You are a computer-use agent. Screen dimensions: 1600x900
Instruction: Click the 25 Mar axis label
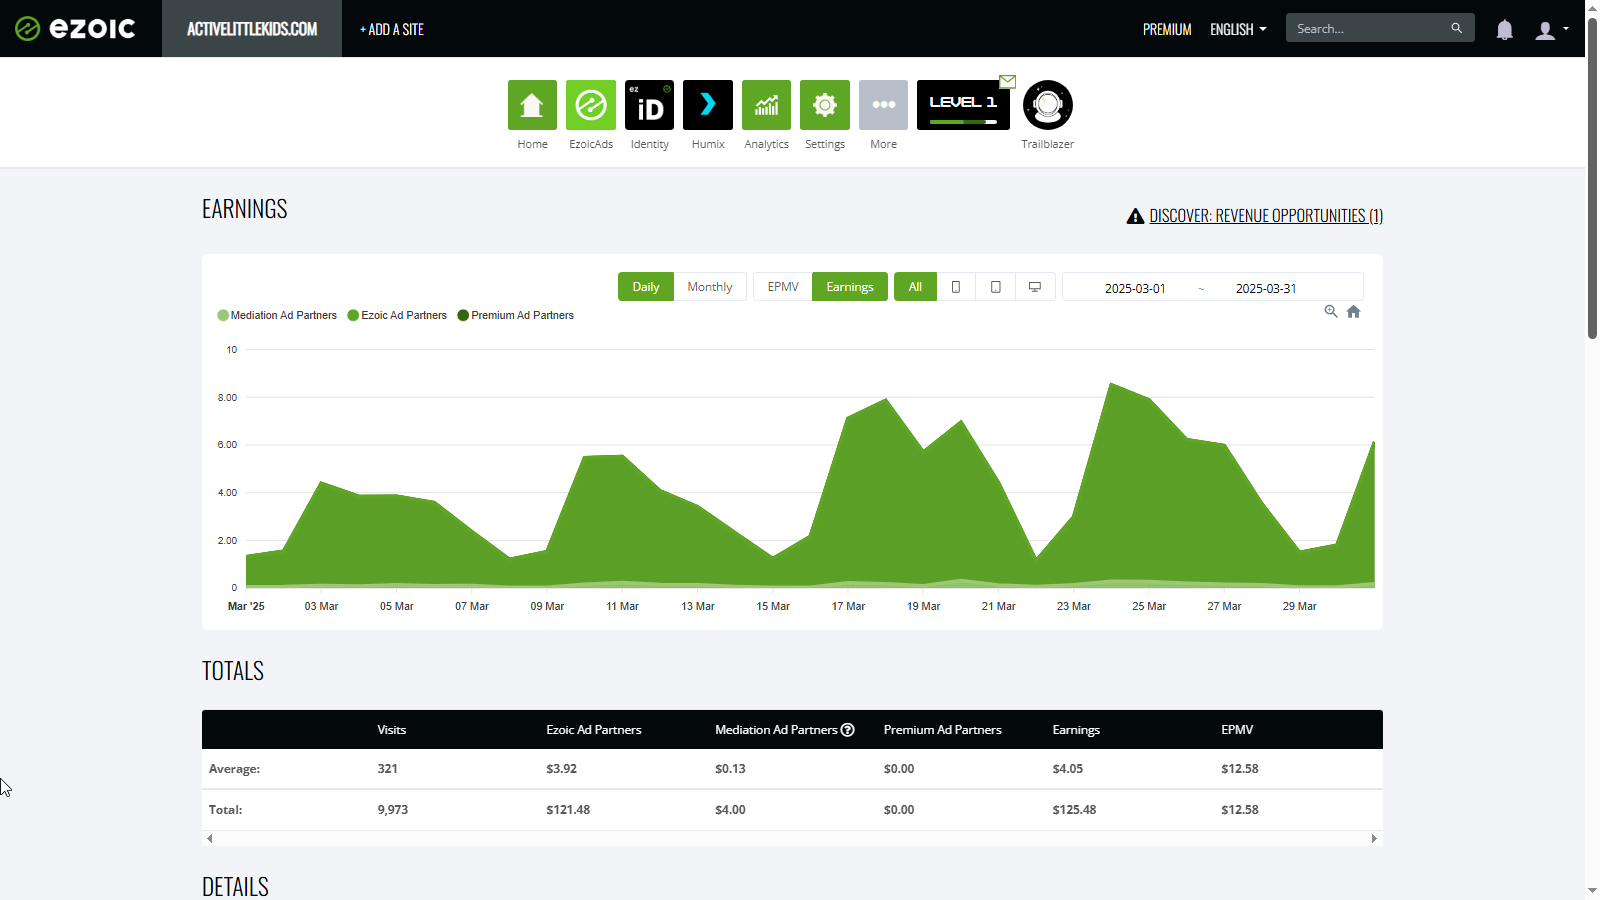click(x=1149, y=606)
